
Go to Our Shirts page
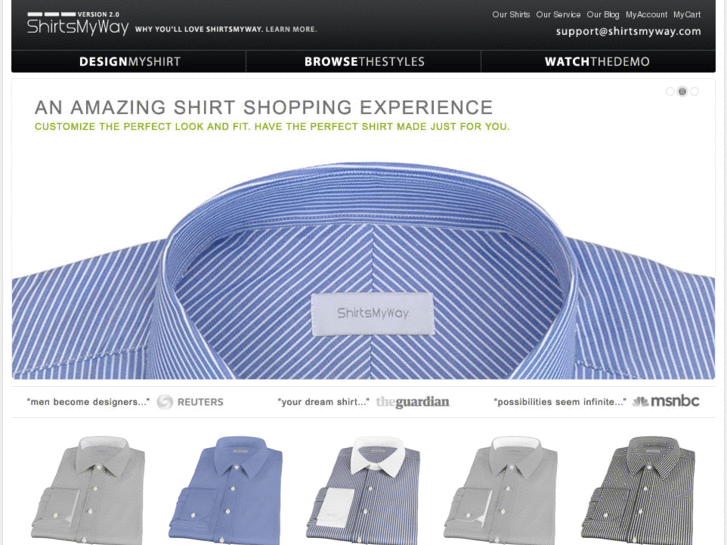(510, 14)
